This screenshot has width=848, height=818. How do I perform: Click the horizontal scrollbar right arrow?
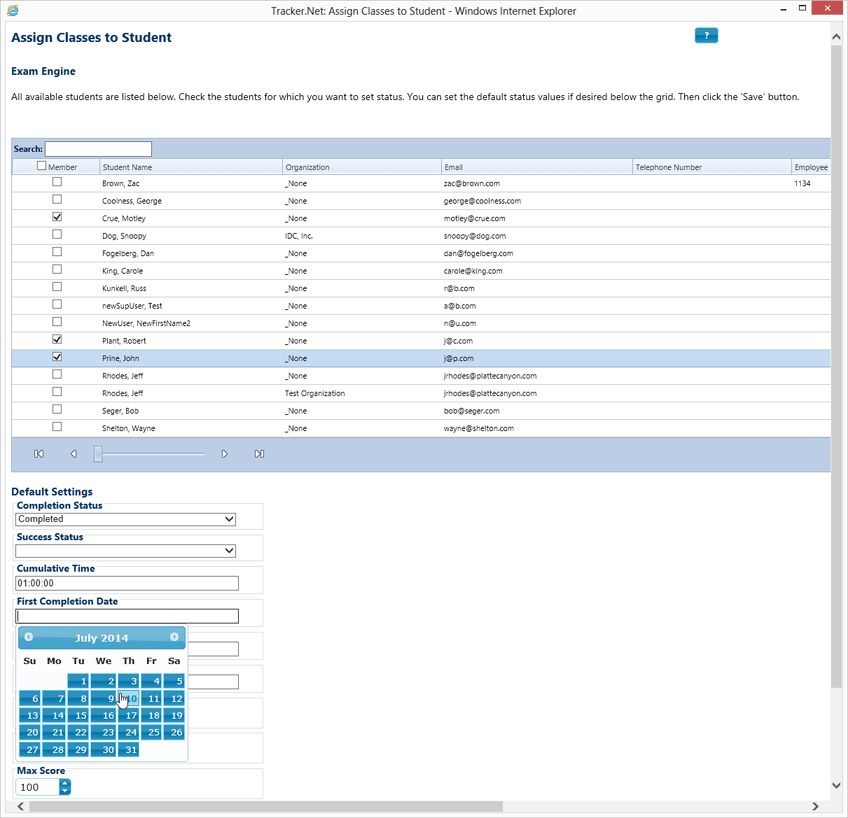pos(815,806)
